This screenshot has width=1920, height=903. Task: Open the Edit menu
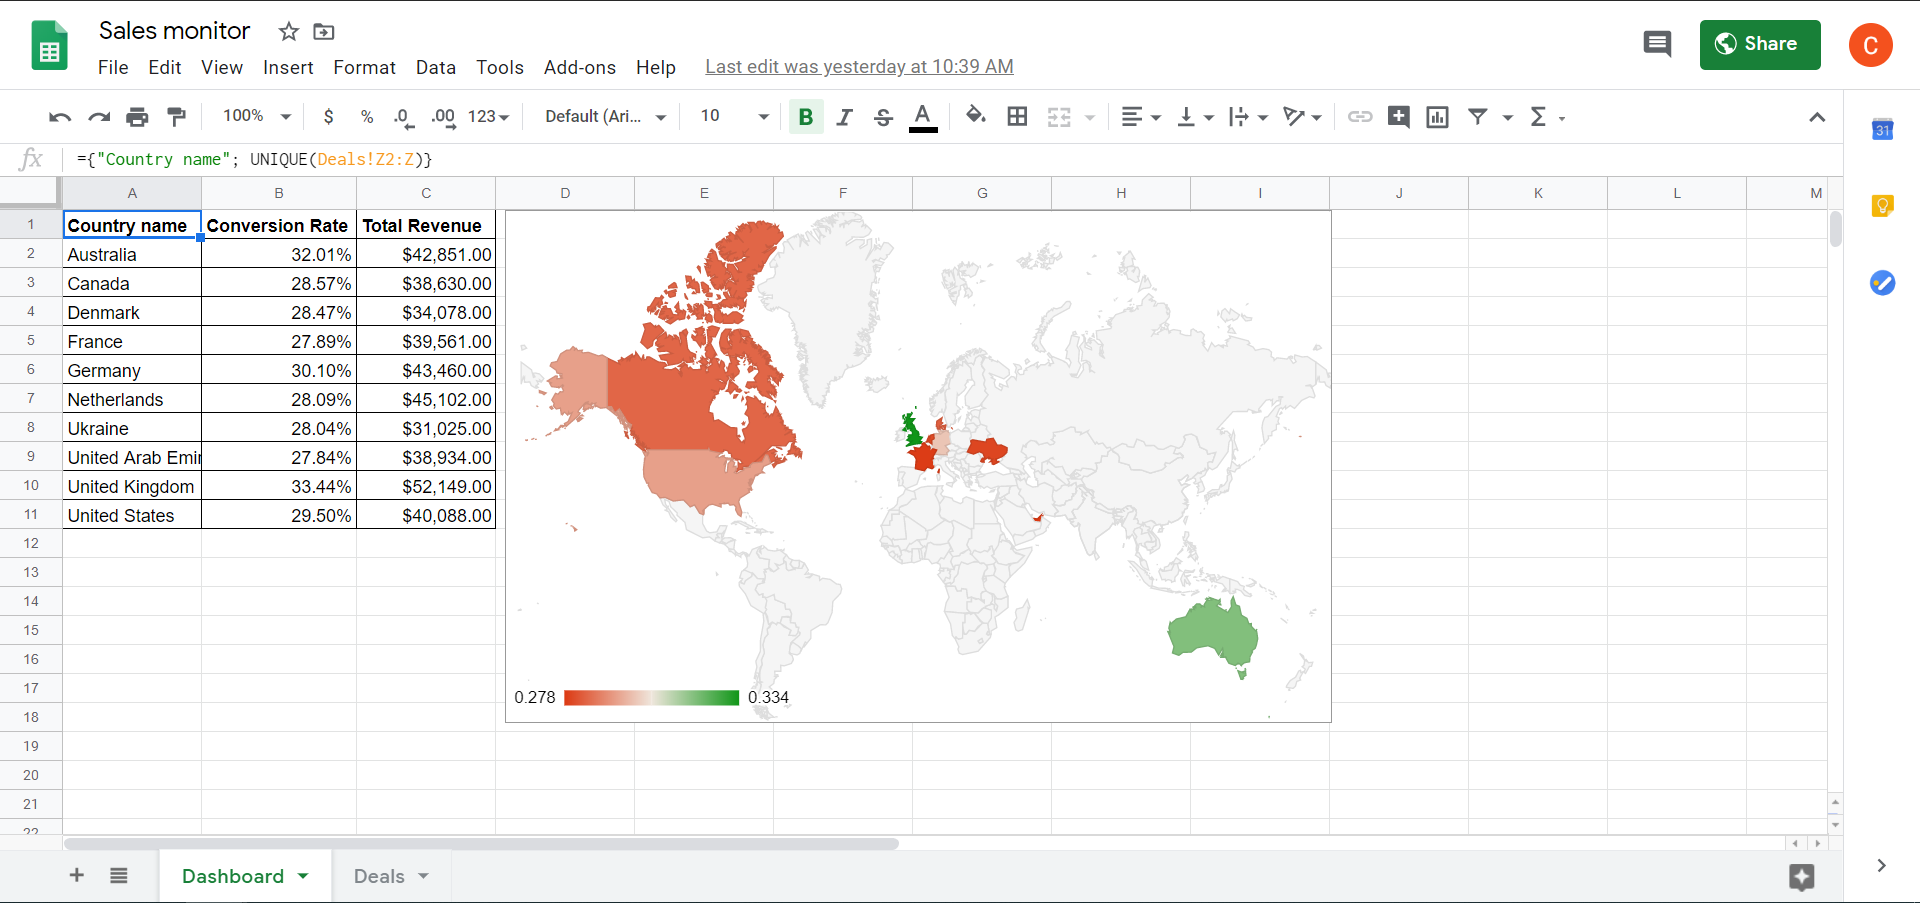coord(165,67)
